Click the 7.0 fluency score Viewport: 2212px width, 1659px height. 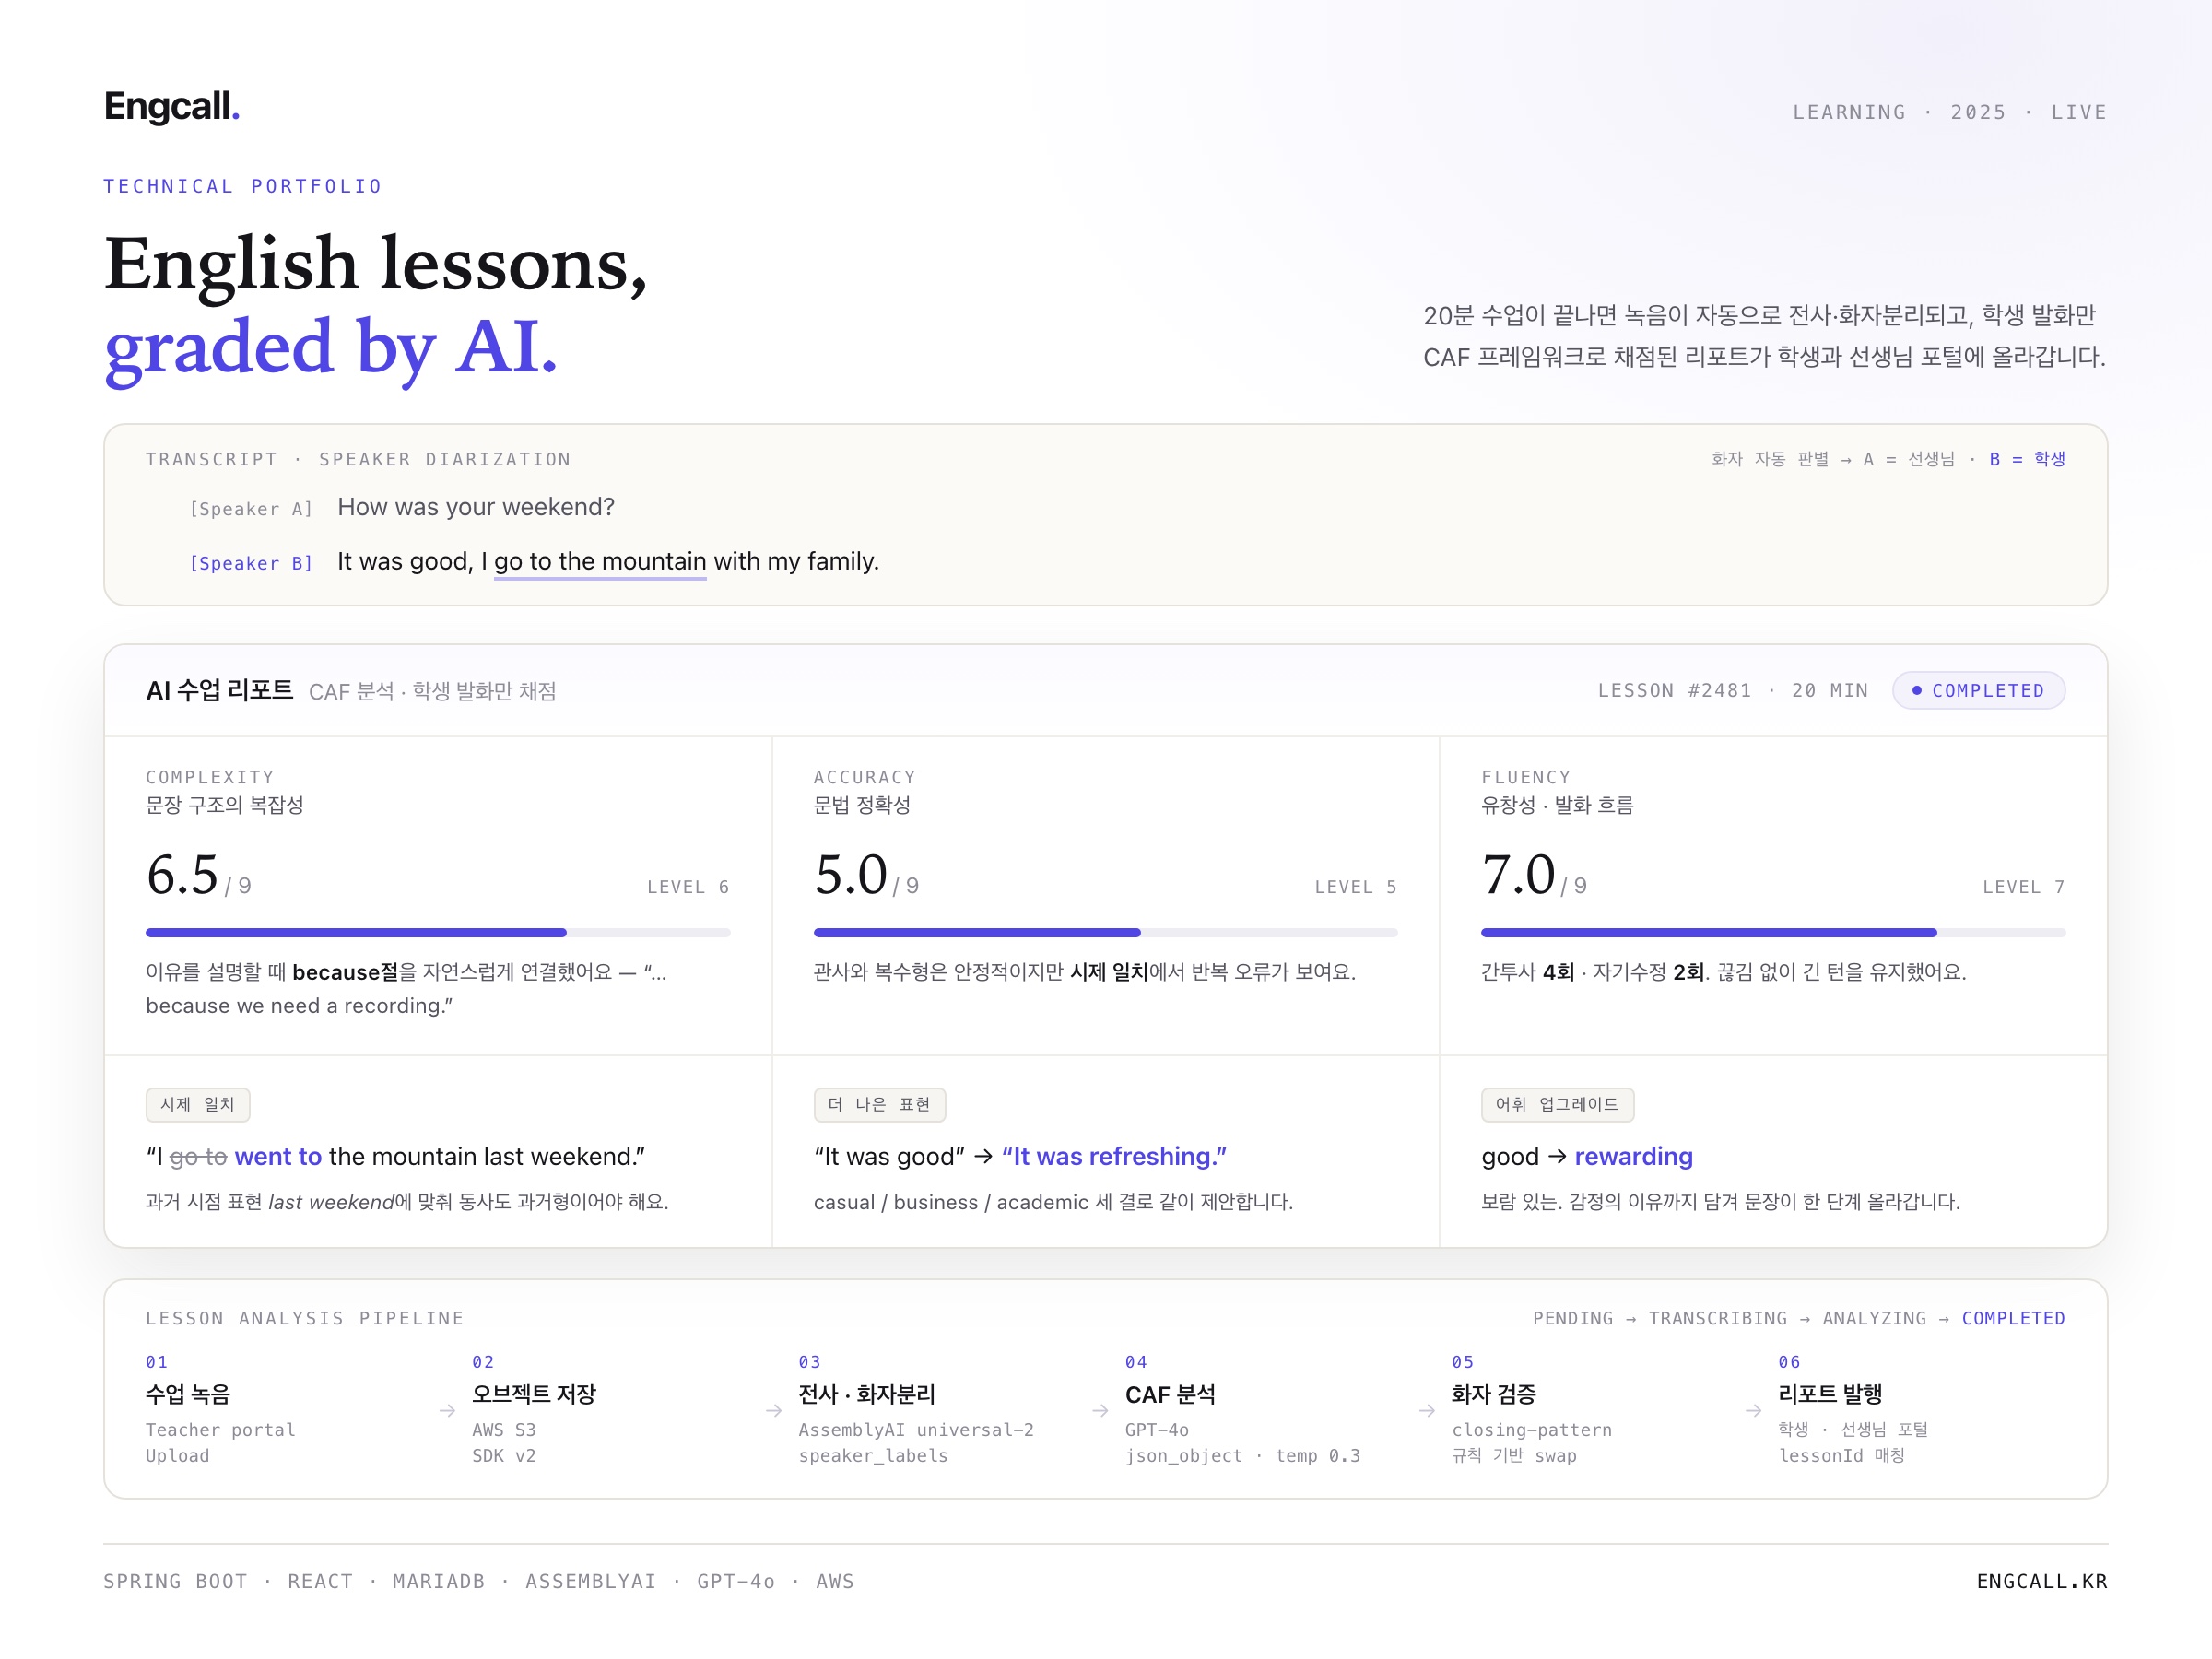tap(1518, 874)
